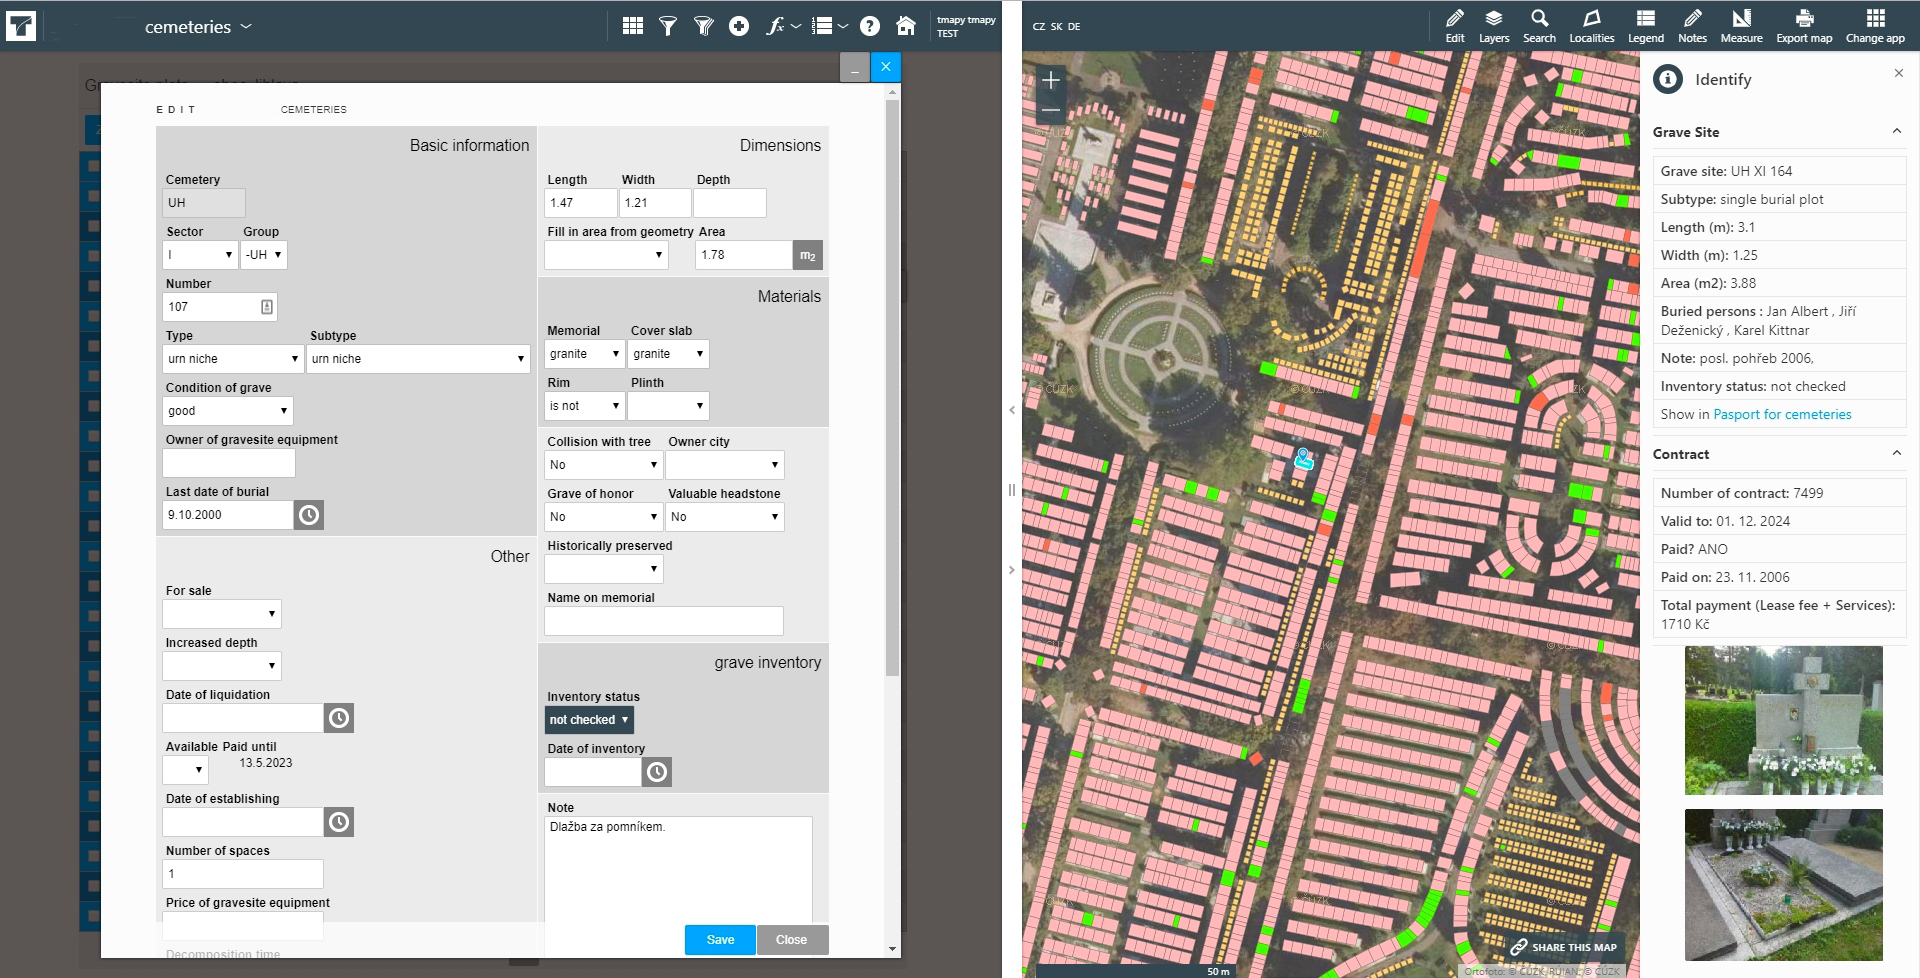Select the Edit tool in map toolbar

pos(1455,26)
